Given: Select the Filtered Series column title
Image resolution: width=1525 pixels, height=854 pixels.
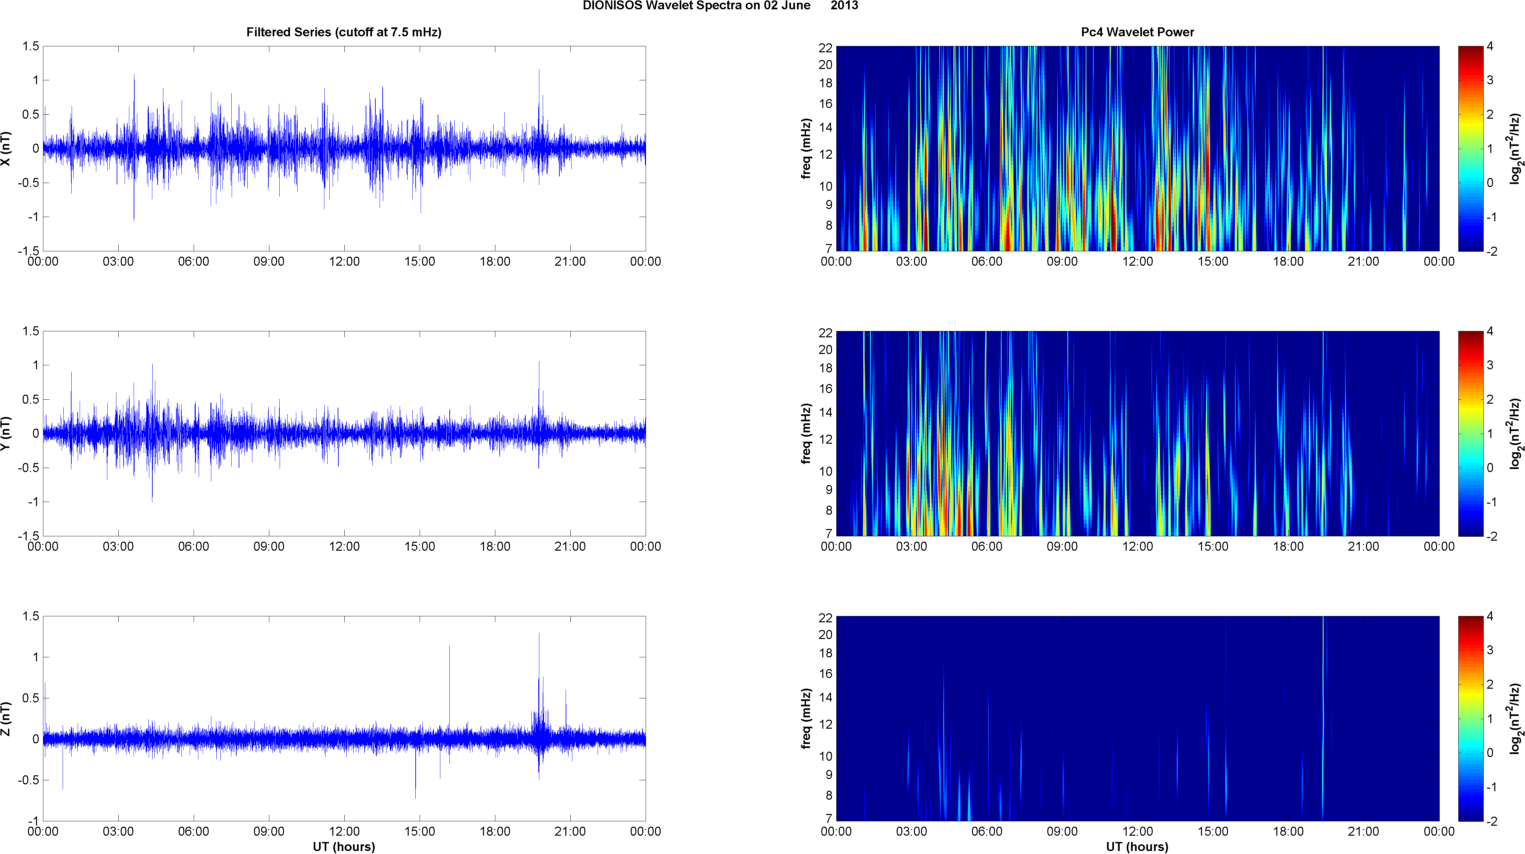Looking at the screenshot, I should pyautogui.click(x=343, y=32).
